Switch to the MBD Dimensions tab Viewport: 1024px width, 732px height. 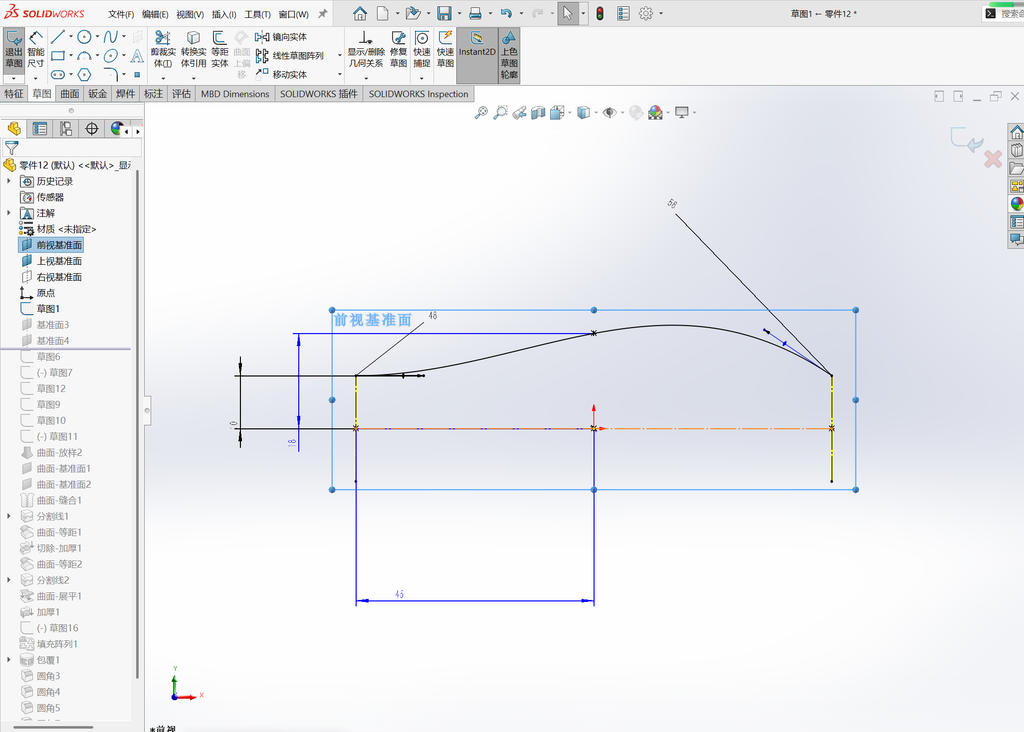[235, 93]
